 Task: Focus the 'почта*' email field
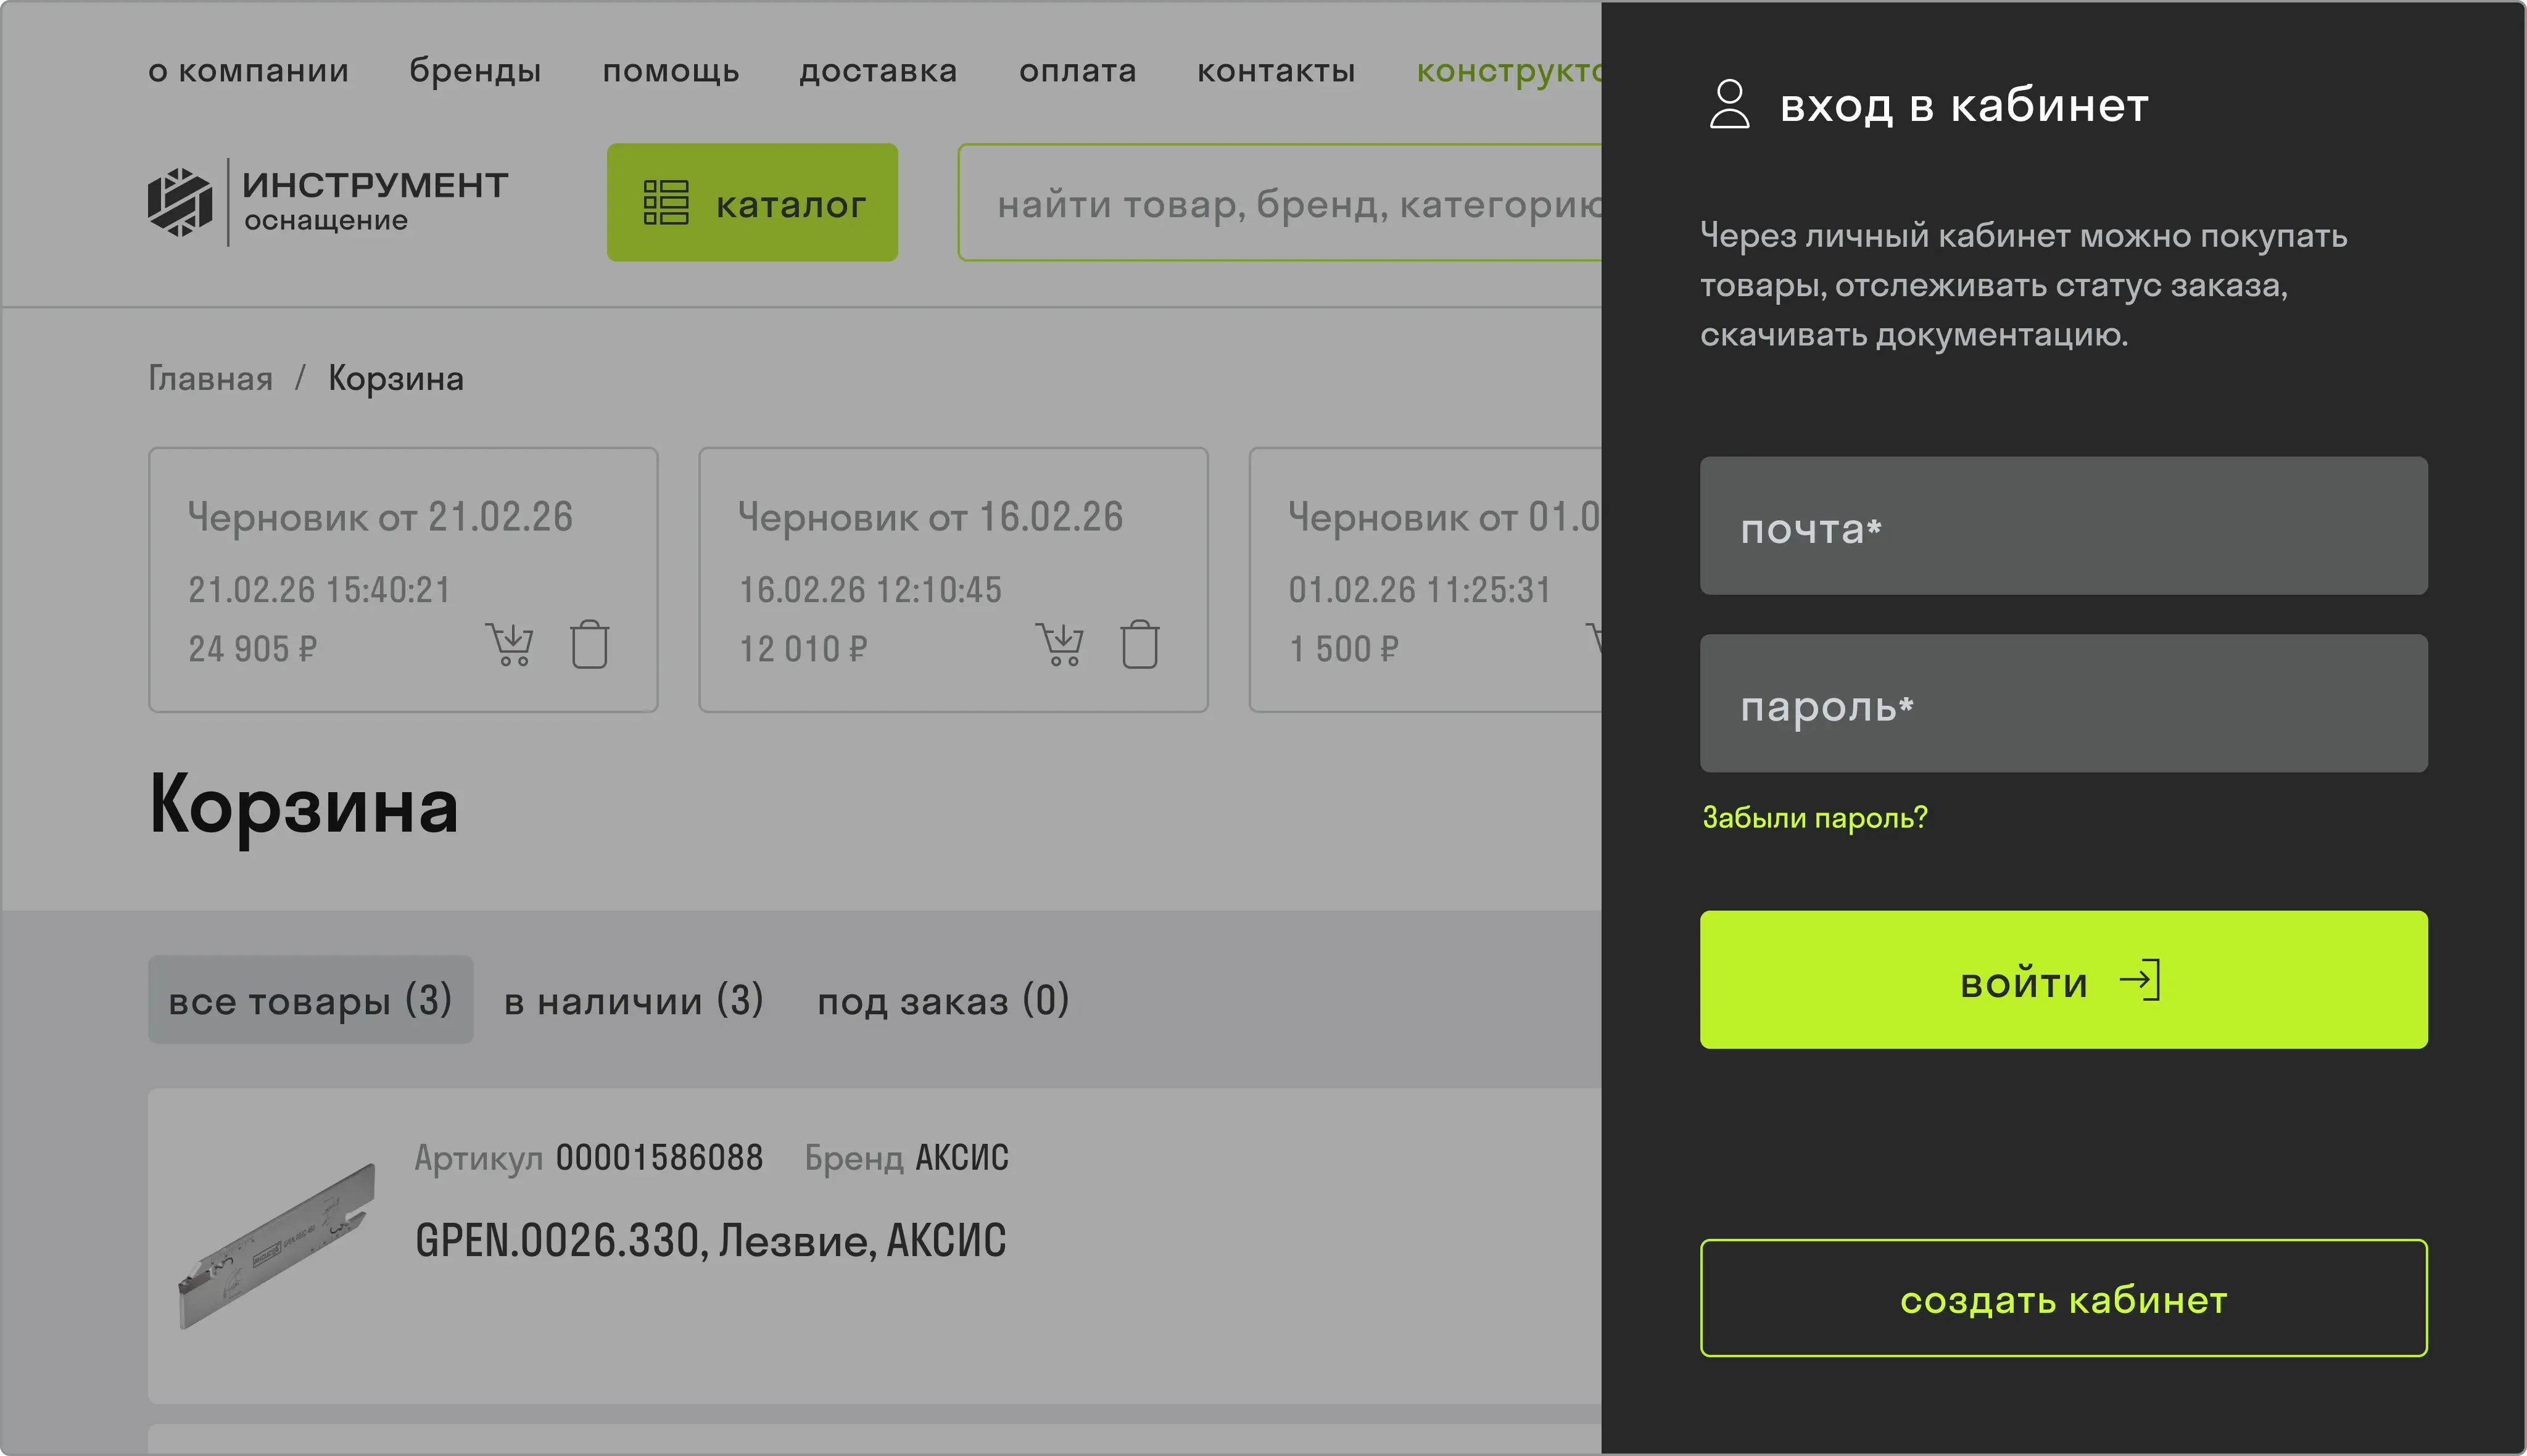(x=2064, y=526)
